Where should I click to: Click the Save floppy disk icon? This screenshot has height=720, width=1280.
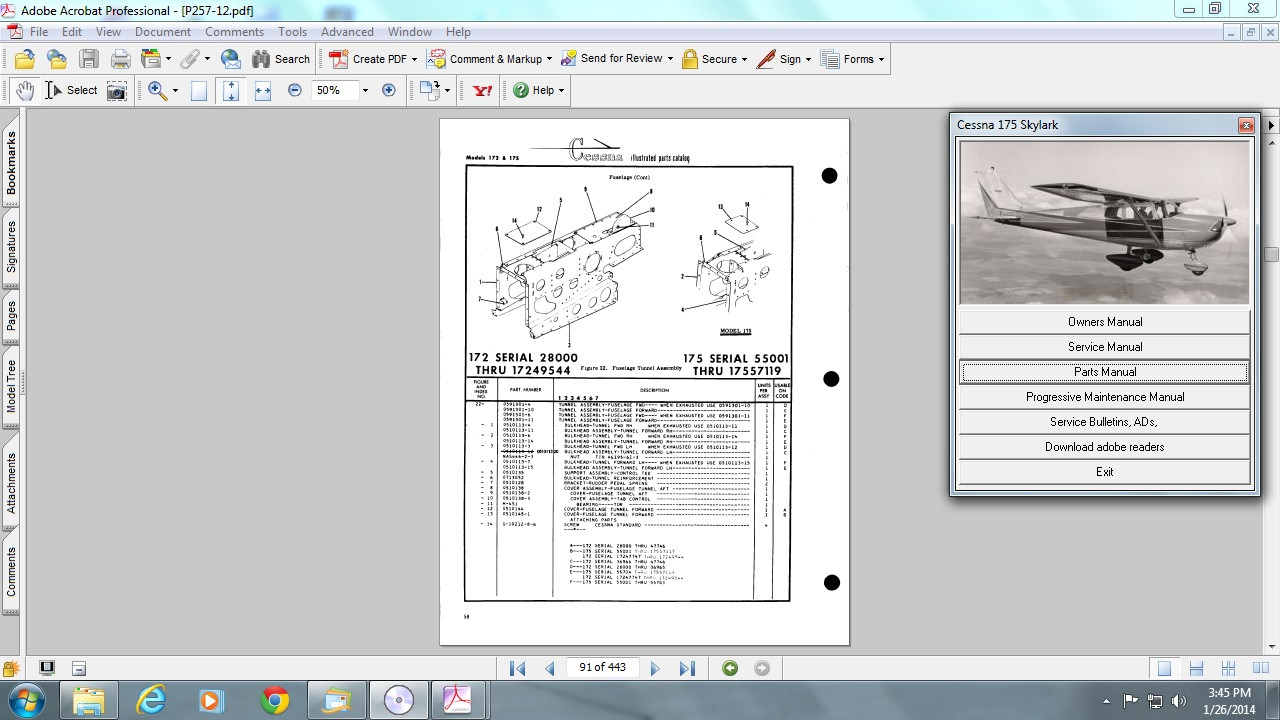click(x=89, y=59)
